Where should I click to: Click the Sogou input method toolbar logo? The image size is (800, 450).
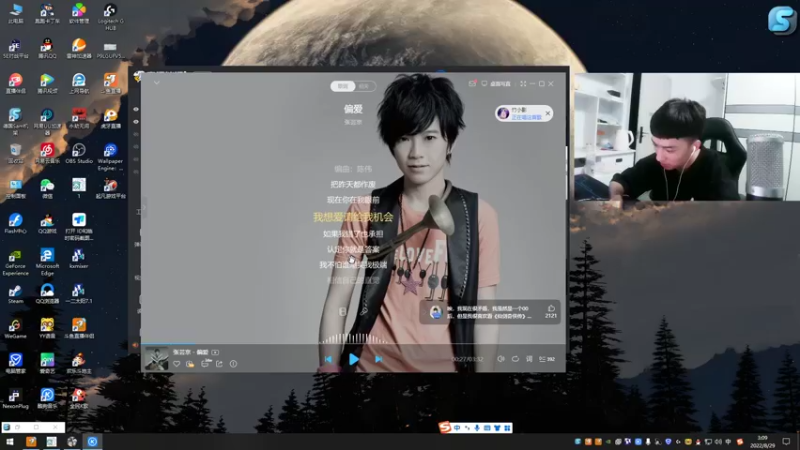click(444, 427)
